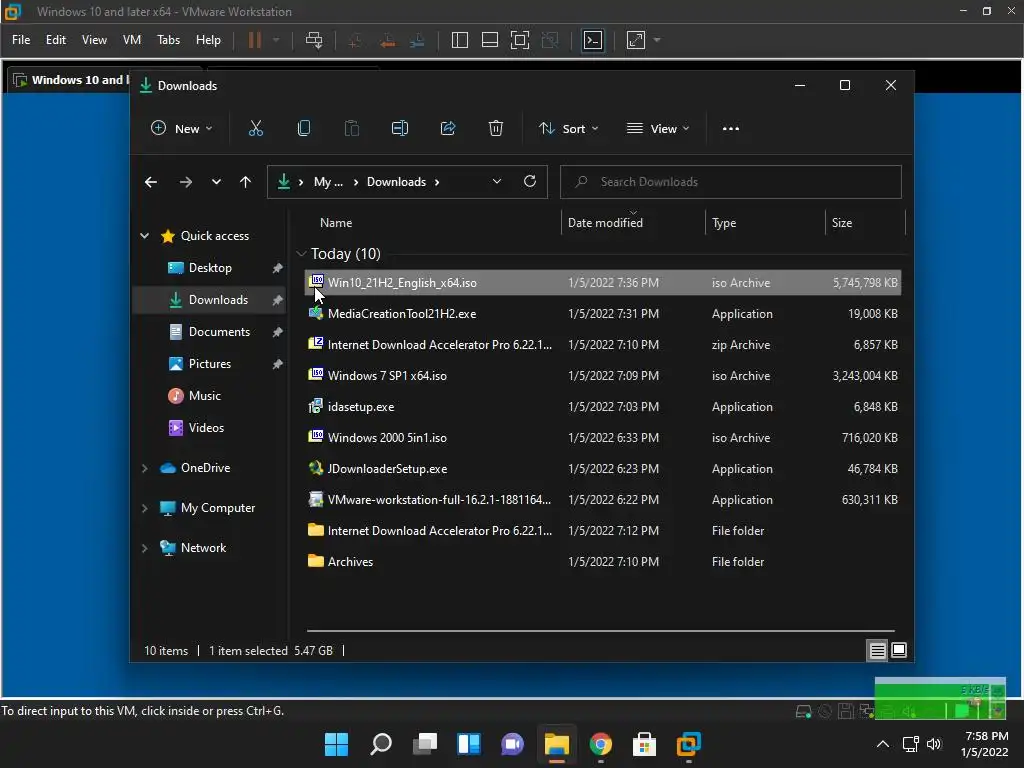Click VMware revert snapshot icon
This screenshot has width=1024, height=768.
(387, 40)
